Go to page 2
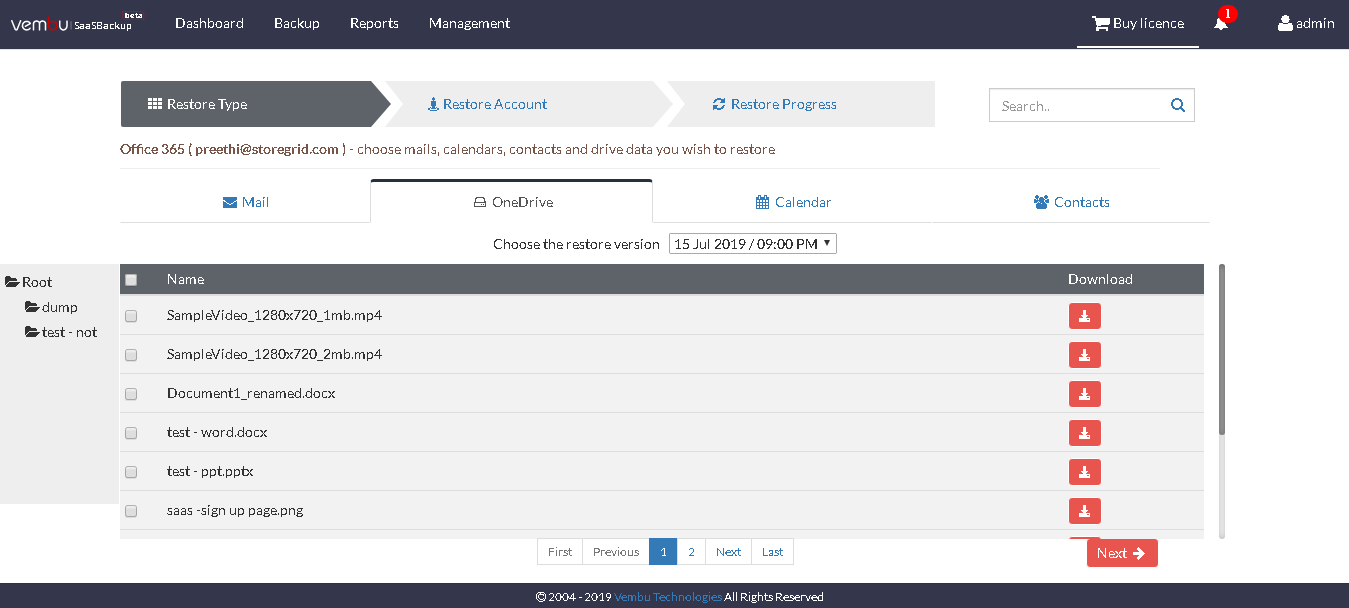The image size is (1349, 608). coord(691,552)
